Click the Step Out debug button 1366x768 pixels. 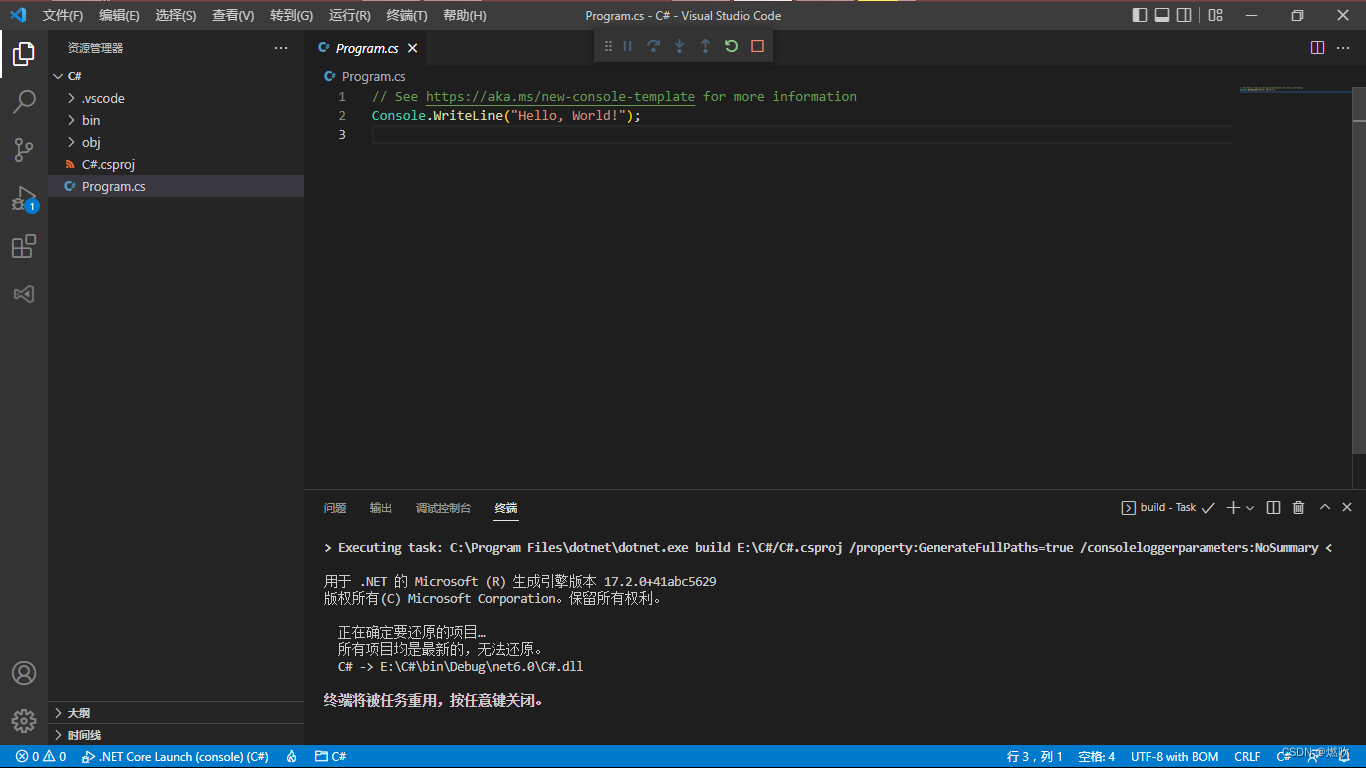coord(705,46)
